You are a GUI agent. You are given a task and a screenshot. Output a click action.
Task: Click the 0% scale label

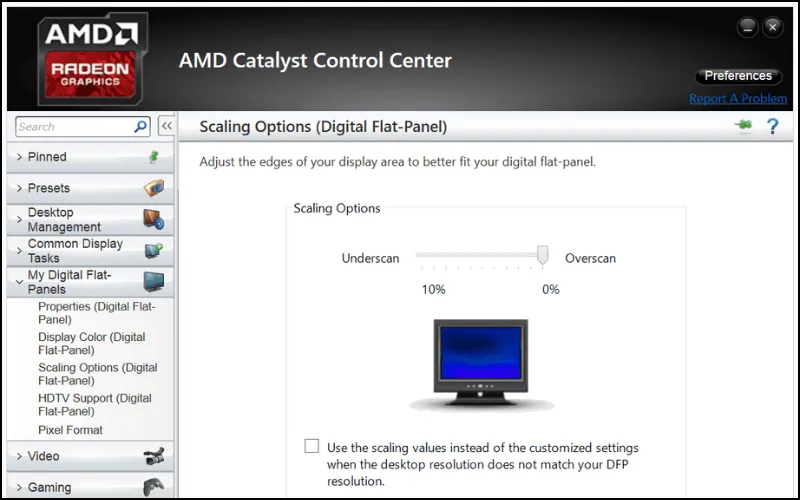point(551,289)
